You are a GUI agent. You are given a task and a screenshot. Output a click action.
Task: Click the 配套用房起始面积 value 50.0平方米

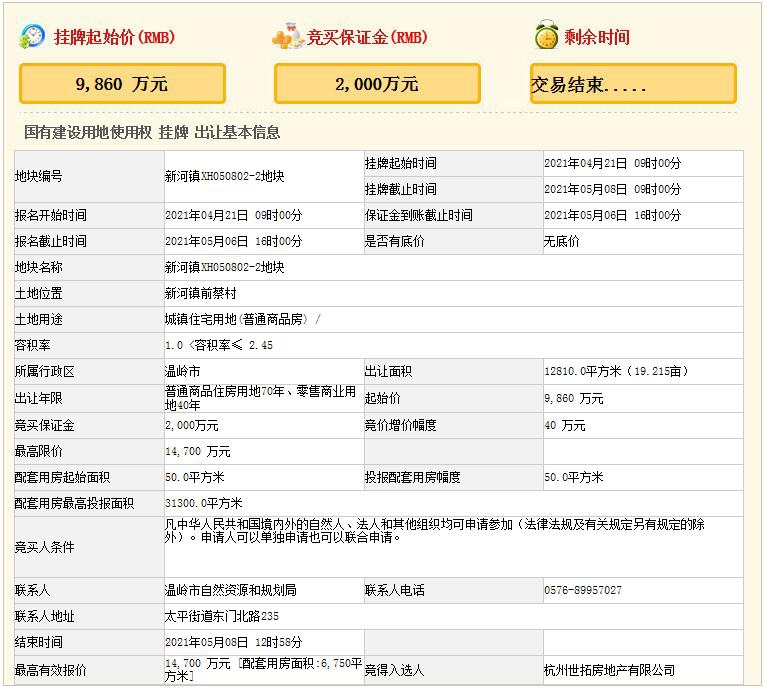tap(195, 477)
